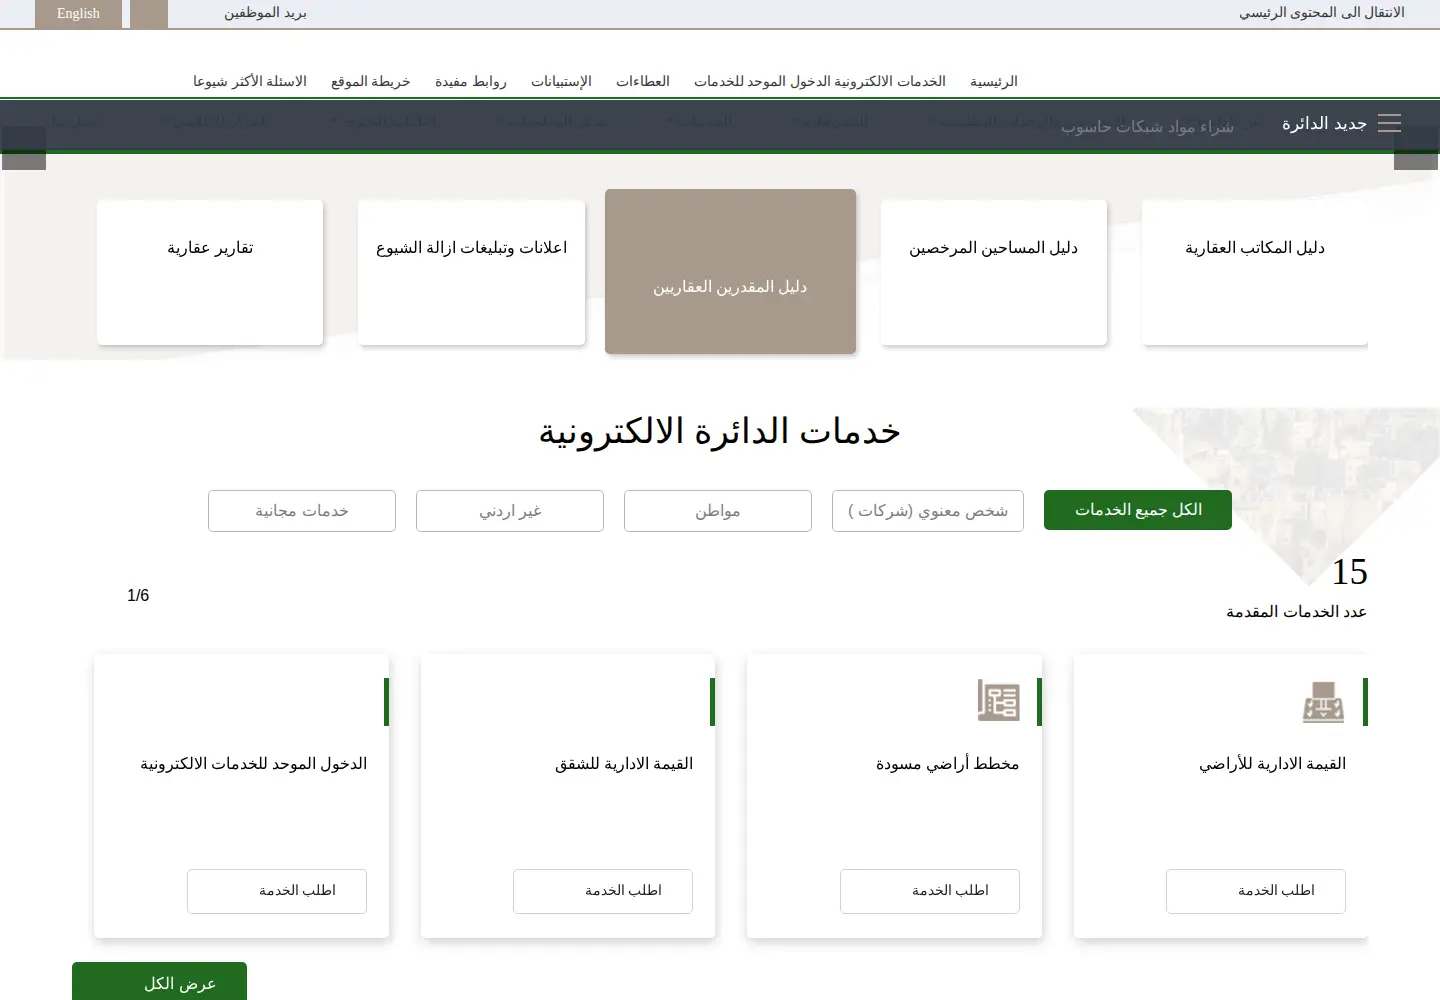Image resolution: width=1440 pixels, height=1000 pixels.
Task: Click اطلب الخدمة for القيمة الادارية للشقق
Action: pos(603,891)
